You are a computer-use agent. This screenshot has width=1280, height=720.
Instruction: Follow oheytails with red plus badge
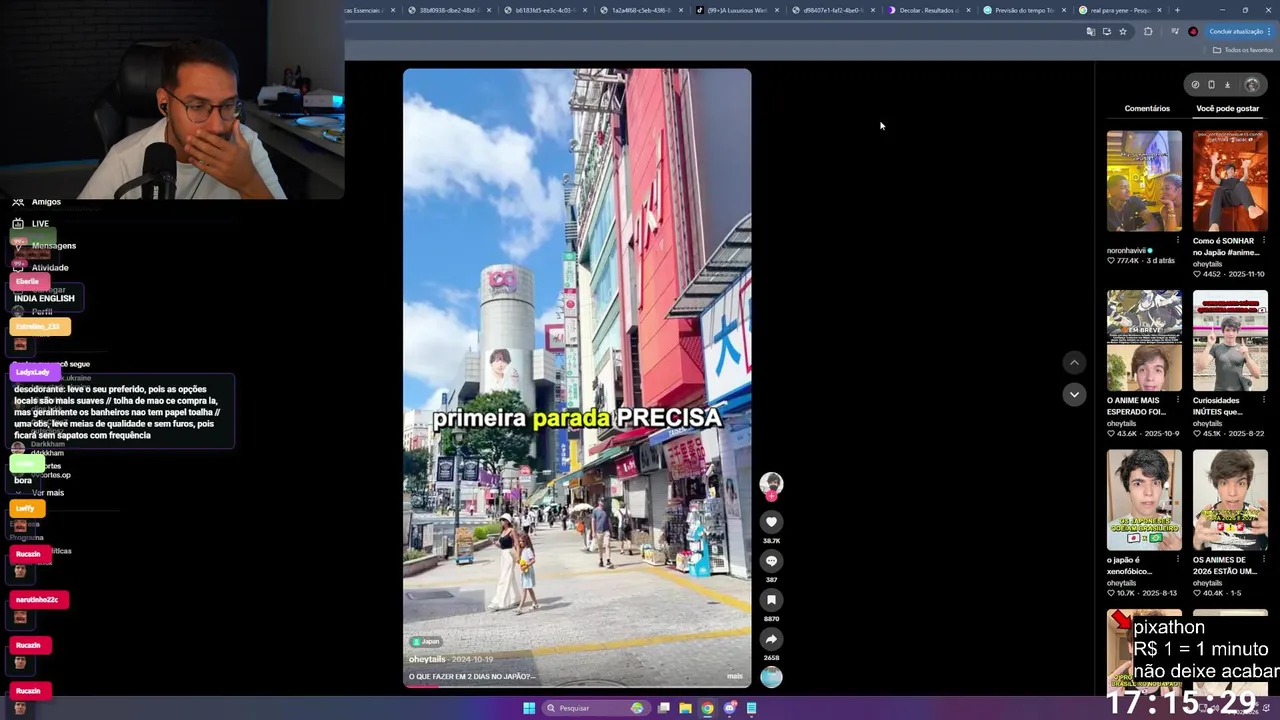(771, 496)
